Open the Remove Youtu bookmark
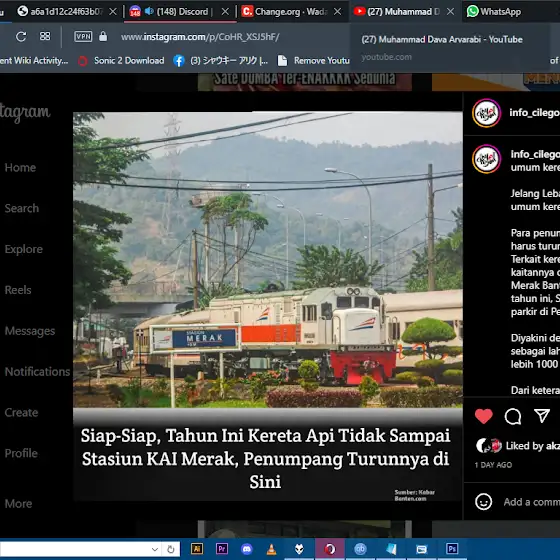The height and width of the screenshot is (560, 560). tap(314, 61)
